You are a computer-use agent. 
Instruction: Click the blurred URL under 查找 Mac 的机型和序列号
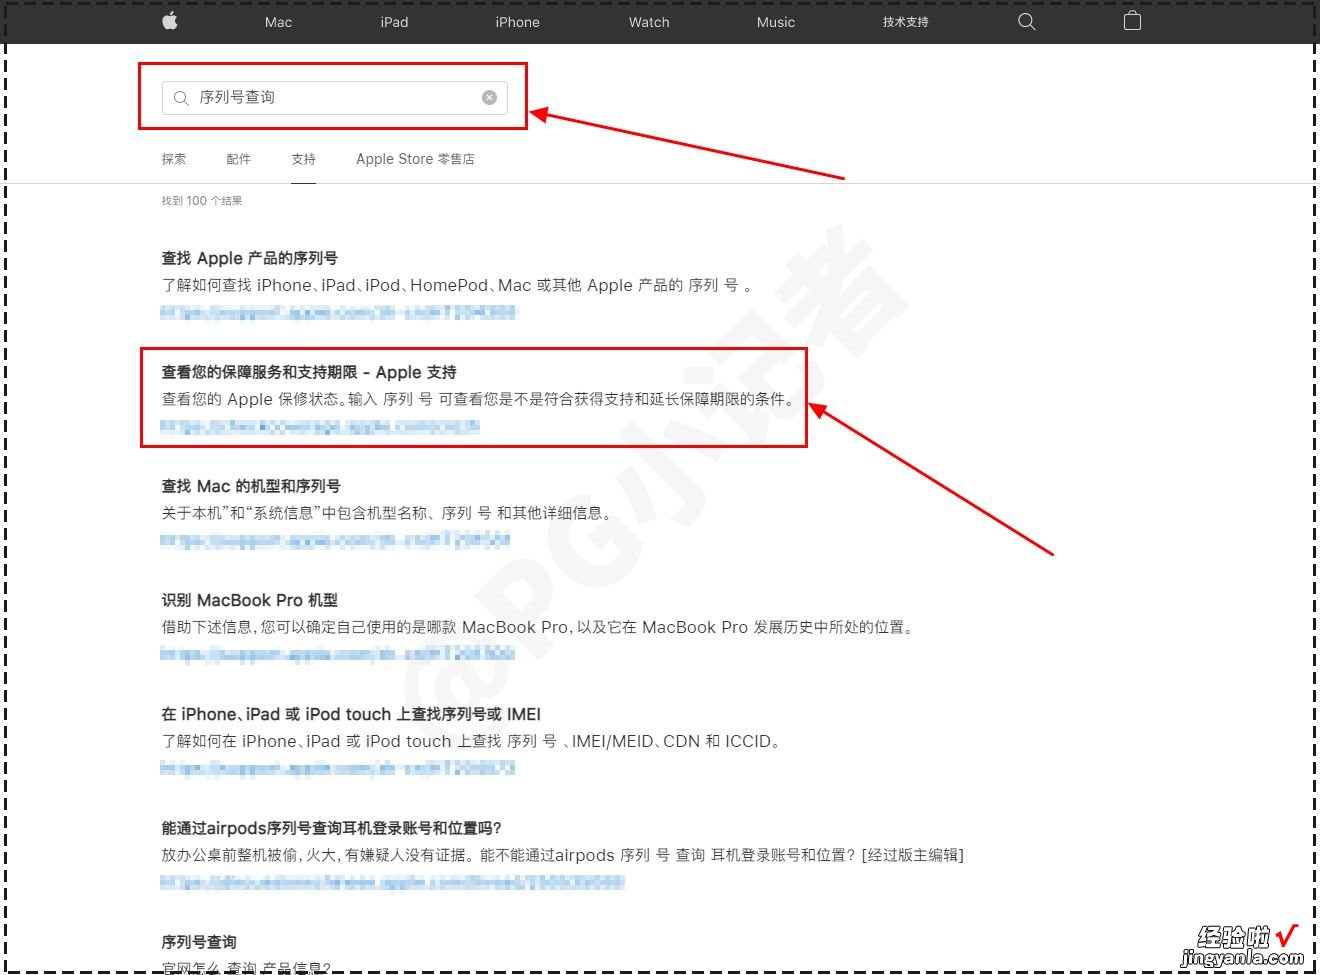coord(335,540)
